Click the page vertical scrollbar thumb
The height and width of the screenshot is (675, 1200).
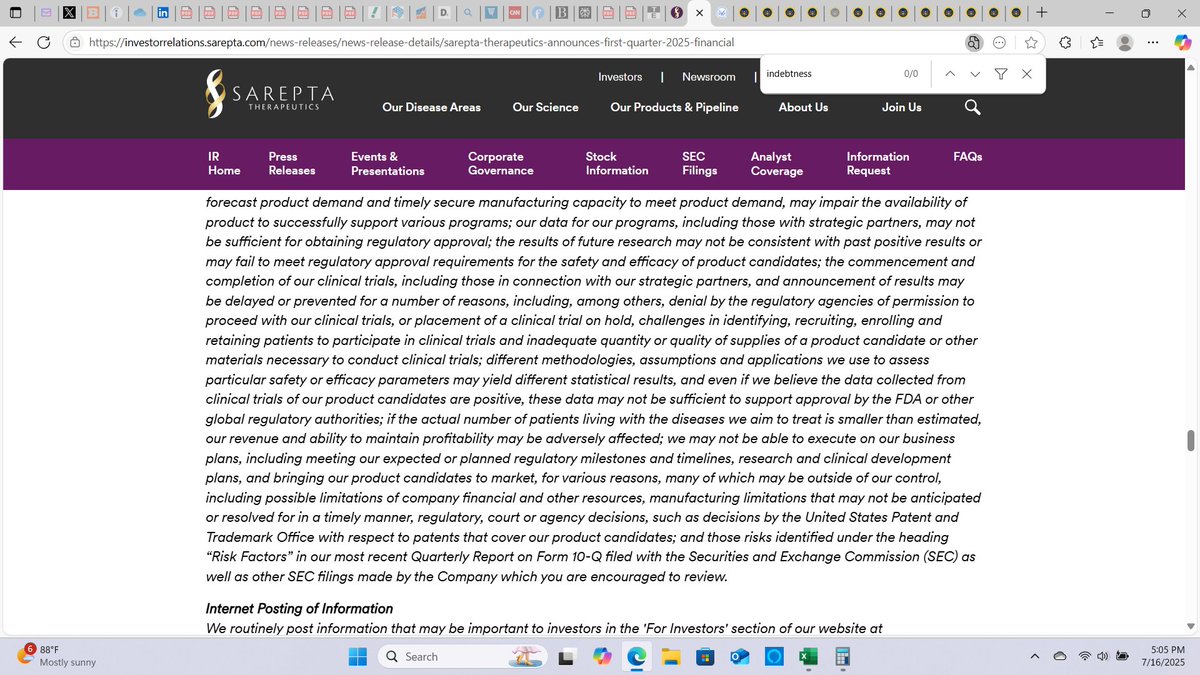(x=1190, y=441)
